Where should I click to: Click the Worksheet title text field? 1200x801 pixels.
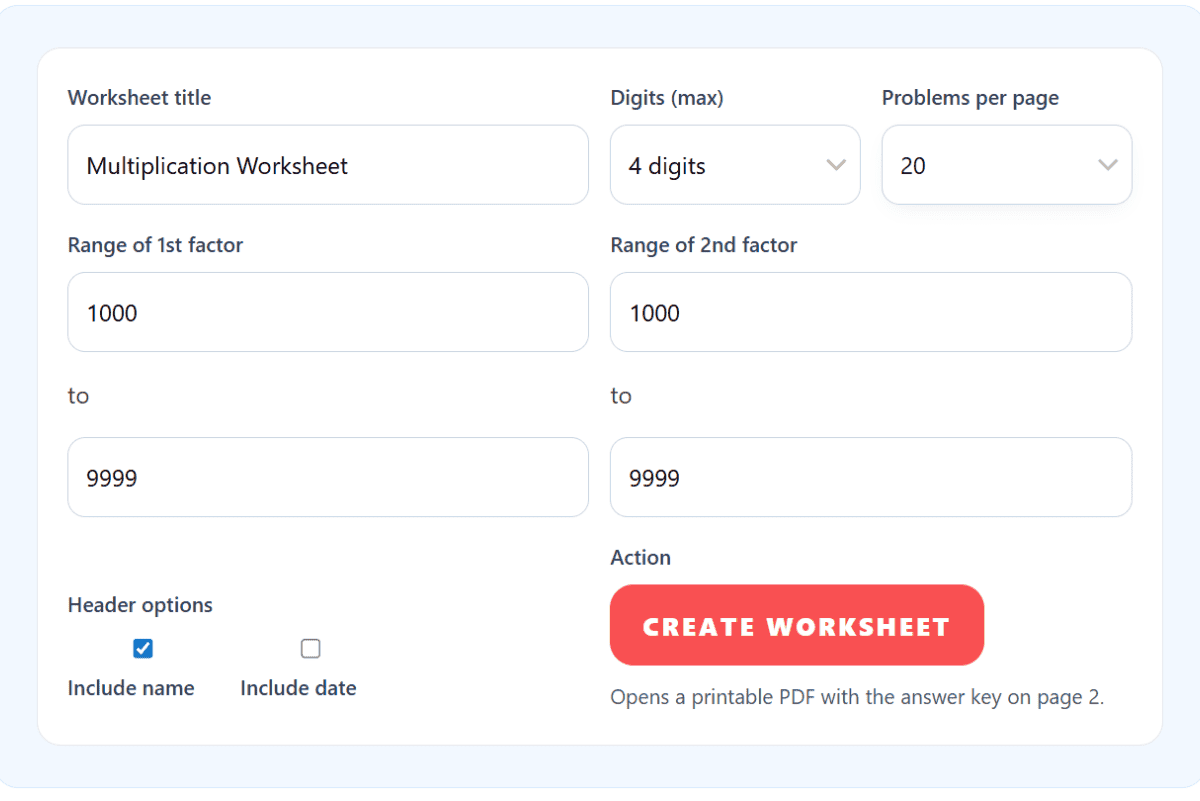(x=327, y=165)
